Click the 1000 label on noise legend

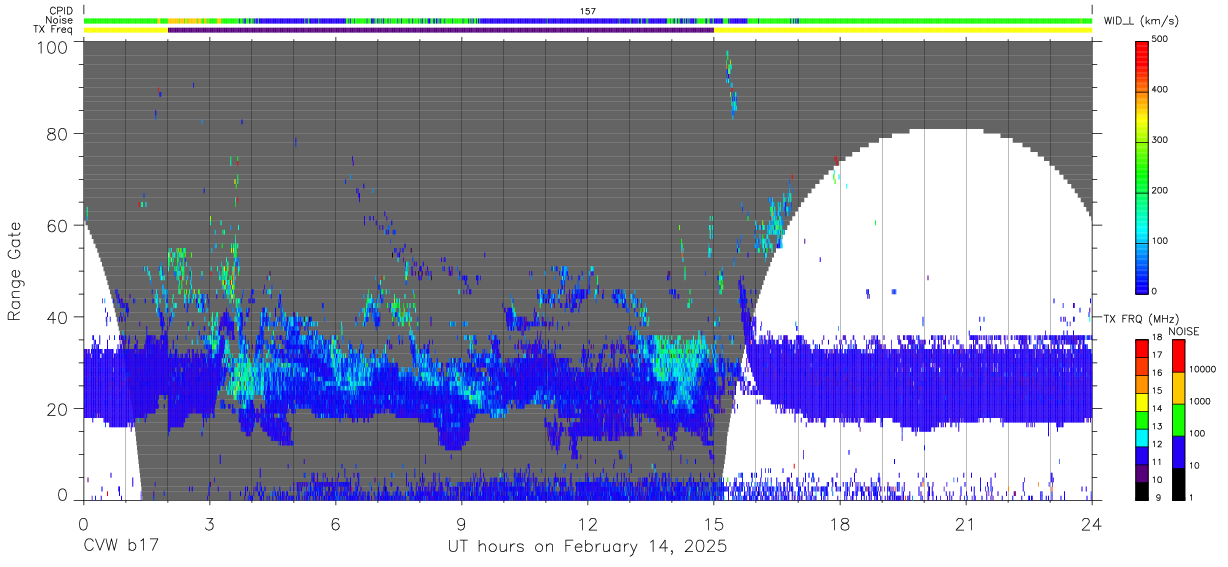(1200, 401)
